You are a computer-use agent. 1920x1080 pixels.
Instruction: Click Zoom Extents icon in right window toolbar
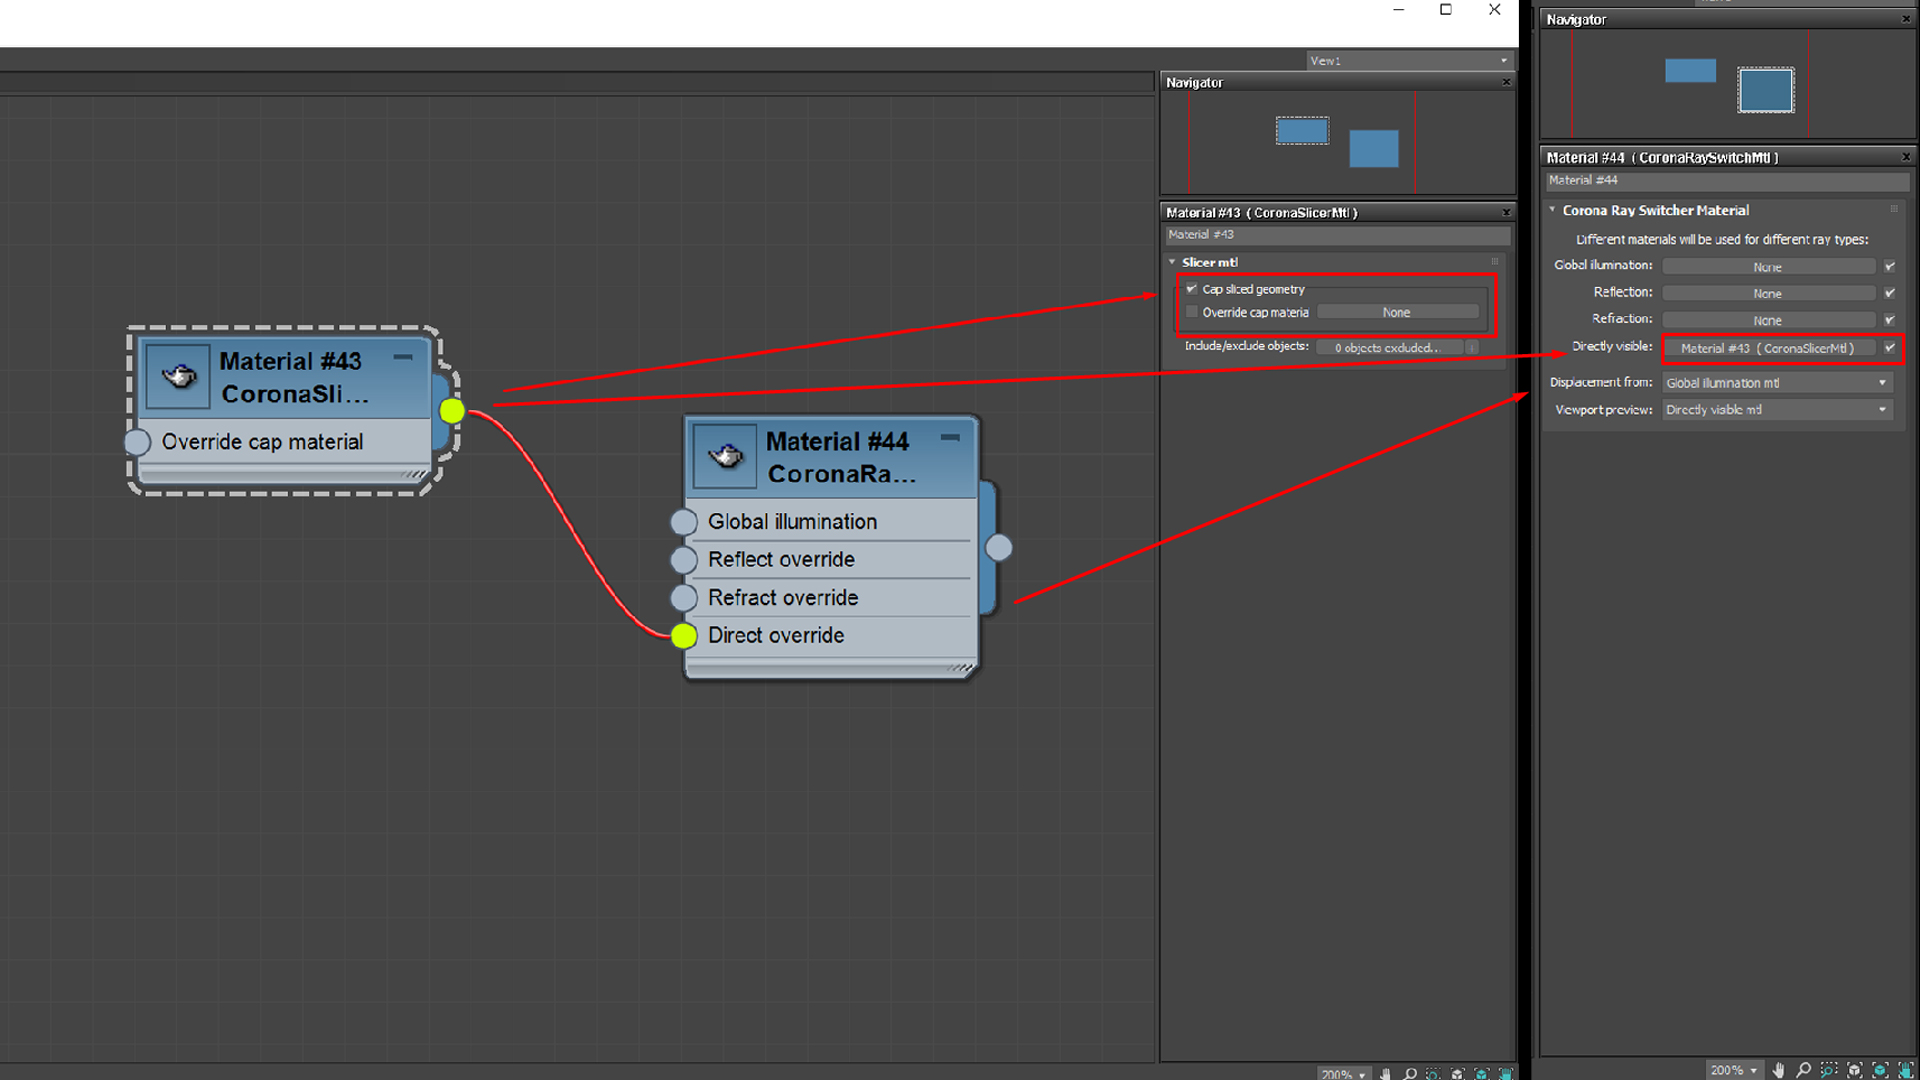(x=1855, y=1070)
